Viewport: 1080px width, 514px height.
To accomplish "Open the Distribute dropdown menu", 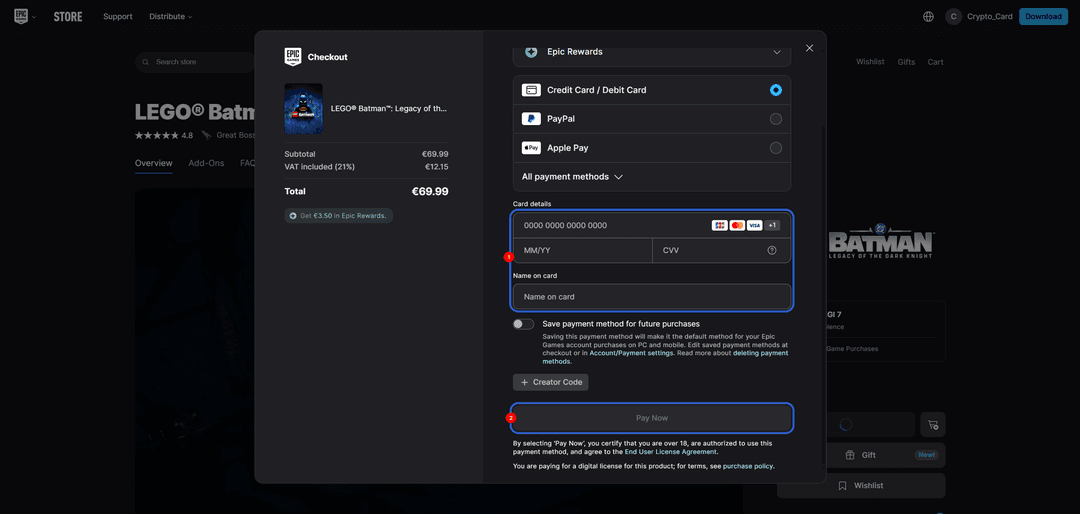I will point(171,17).
